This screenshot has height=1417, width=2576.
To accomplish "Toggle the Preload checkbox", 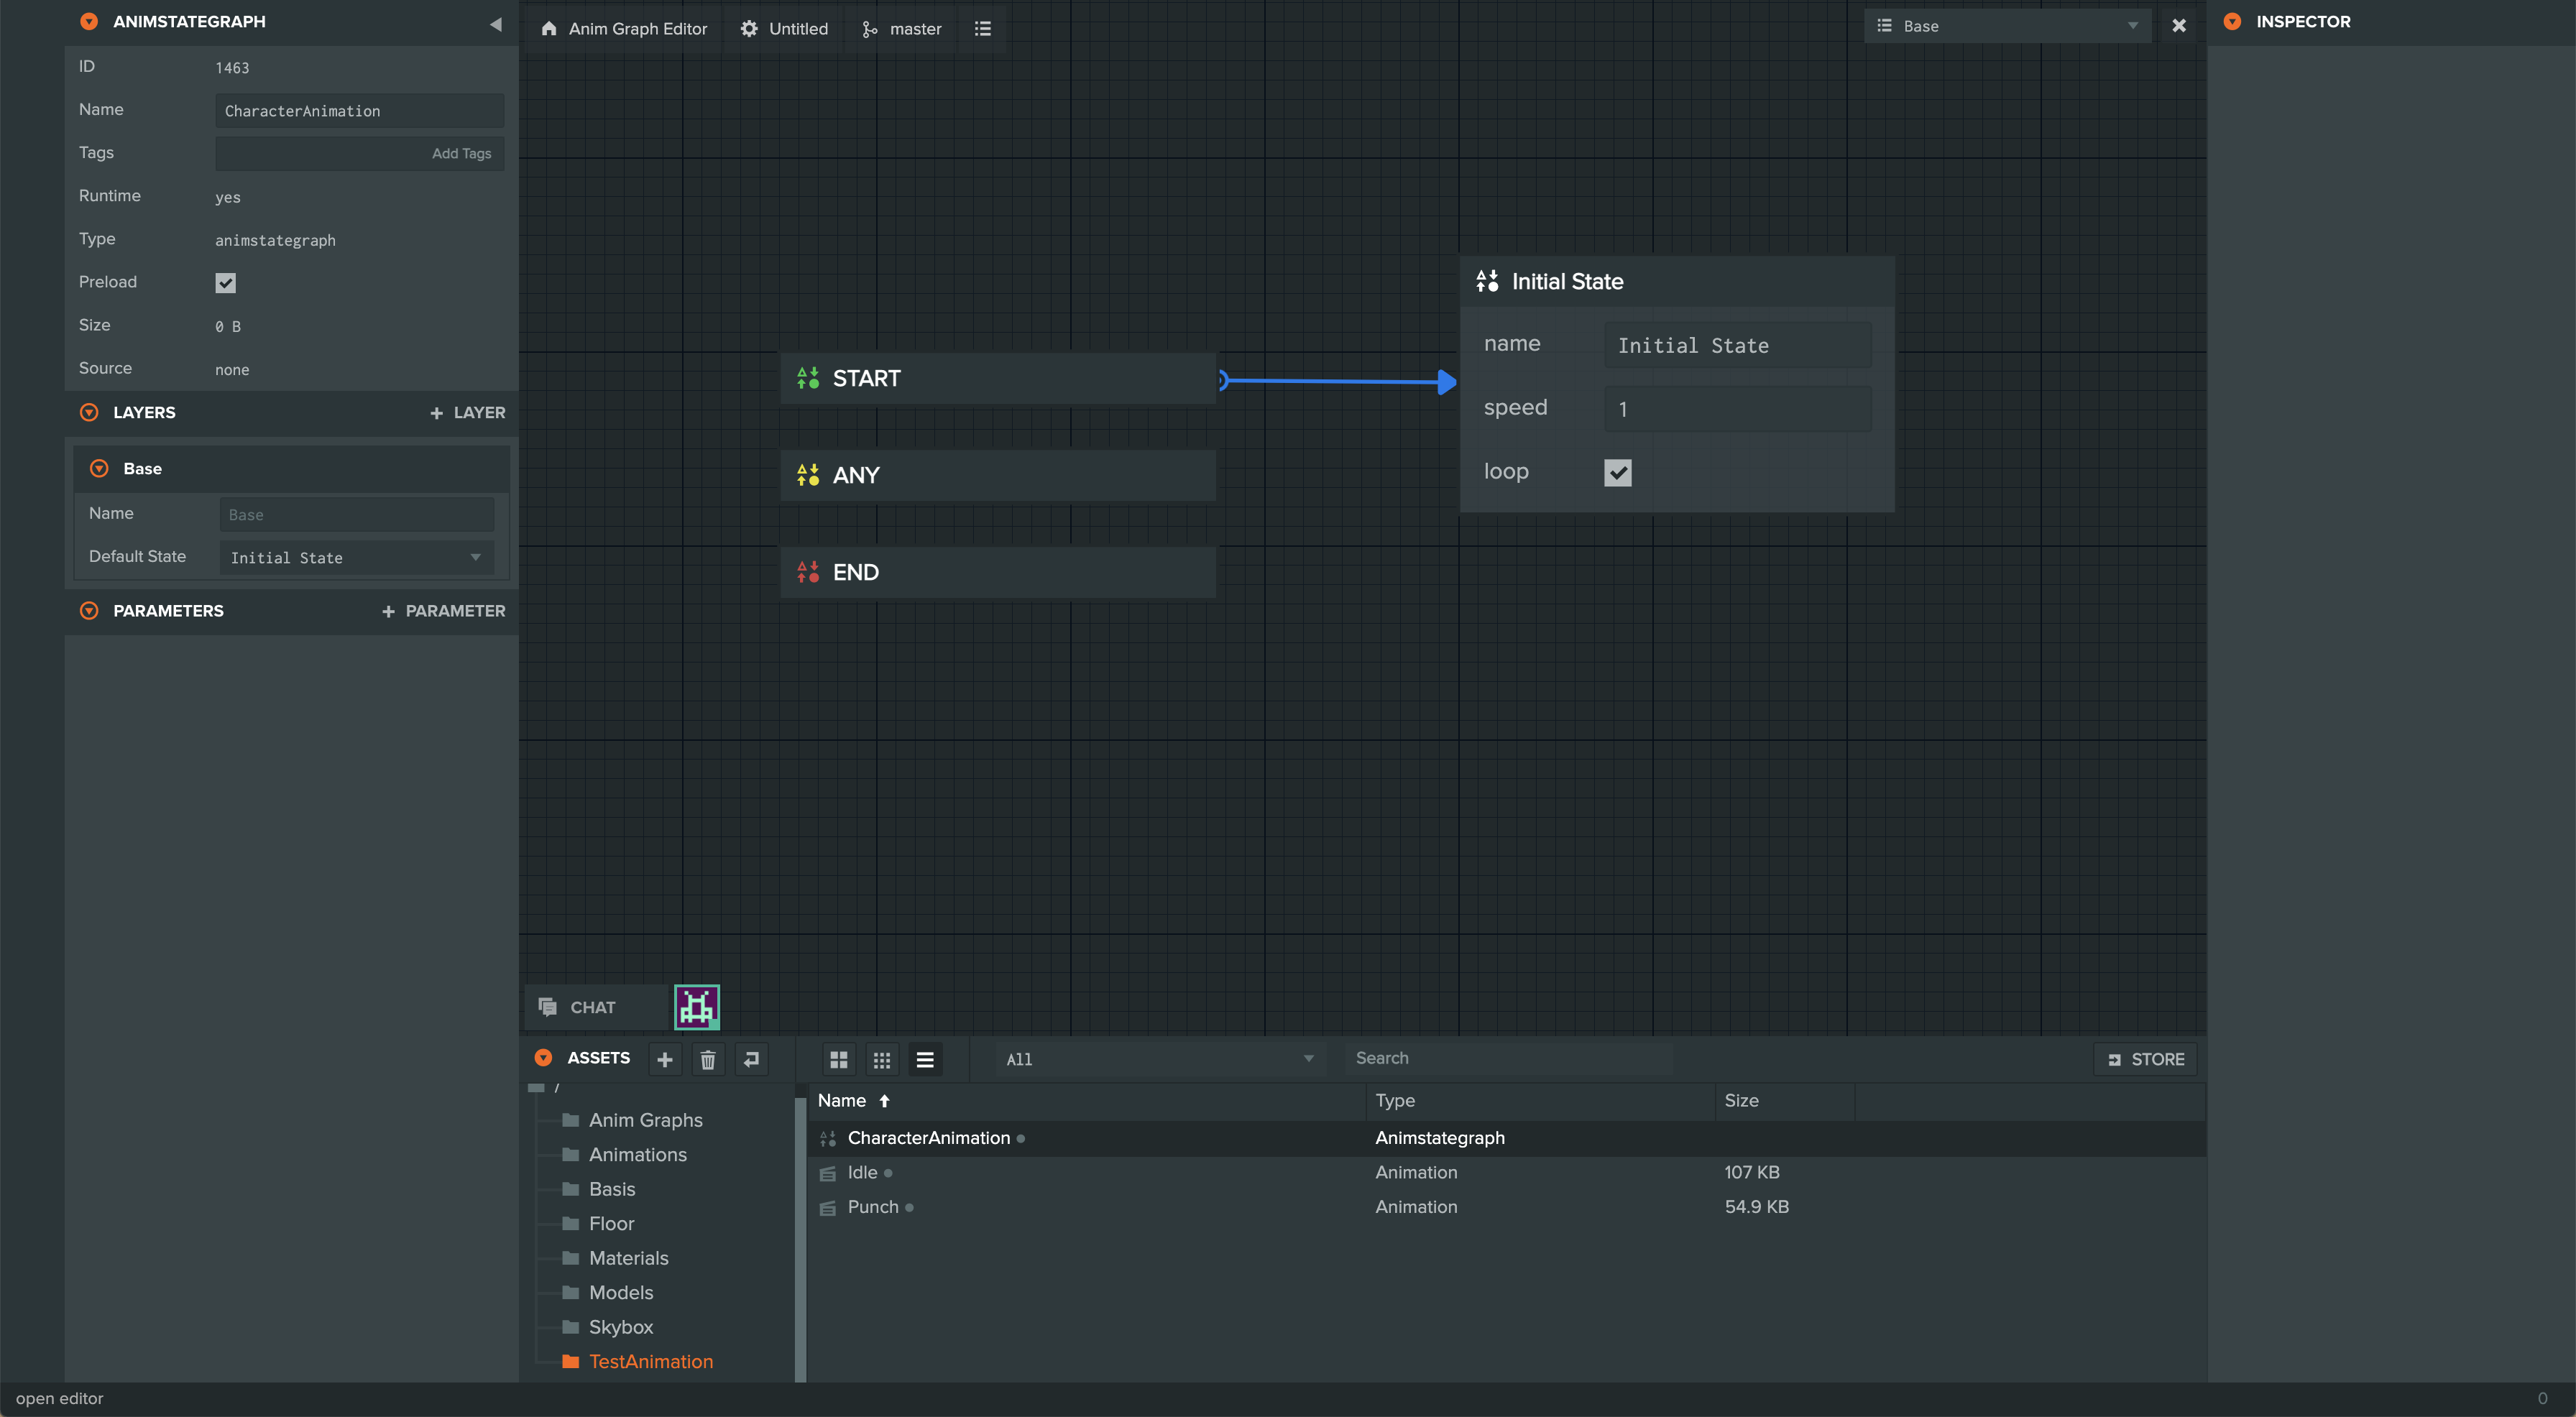I will pos(226,283).
